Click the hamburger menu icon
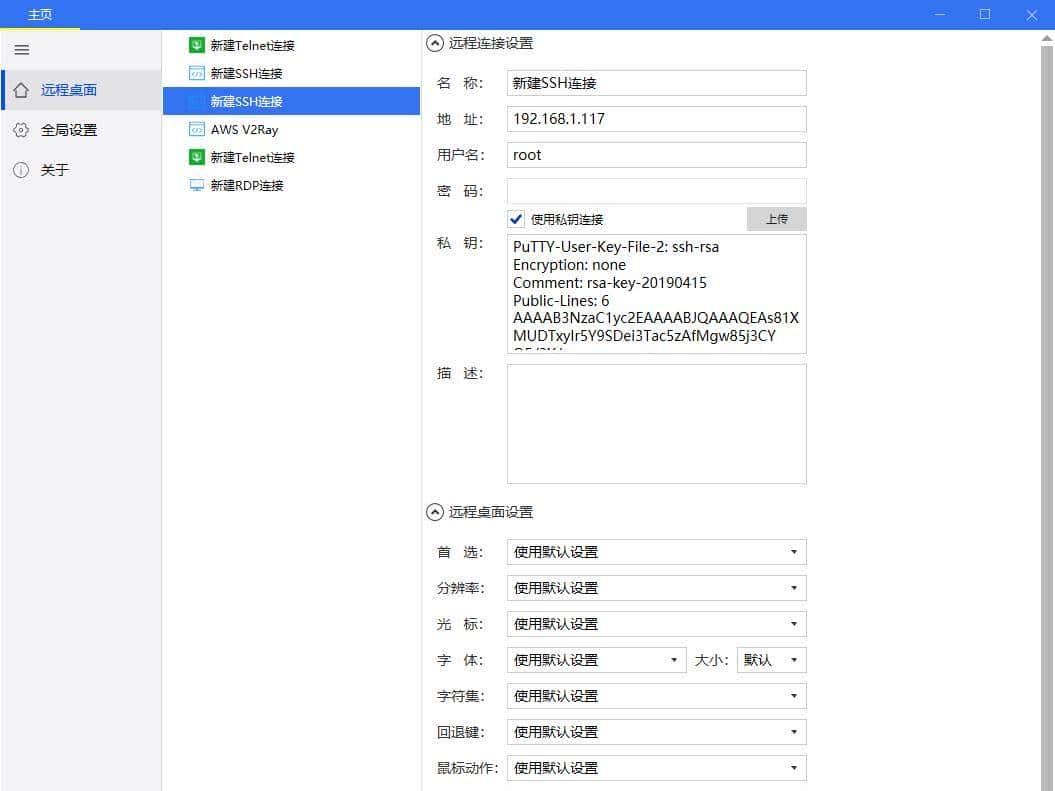Screen dimensions: 1055x791 (x=21, y=50)
